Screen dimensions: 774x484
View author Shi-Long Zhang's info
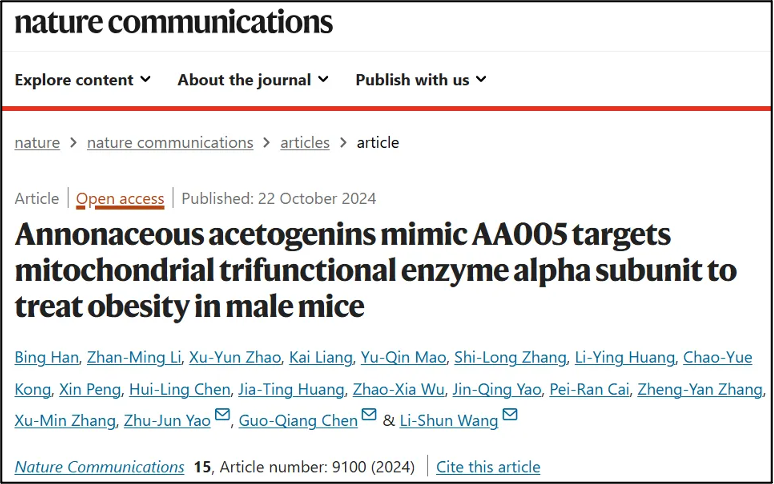tap(512, 358)
